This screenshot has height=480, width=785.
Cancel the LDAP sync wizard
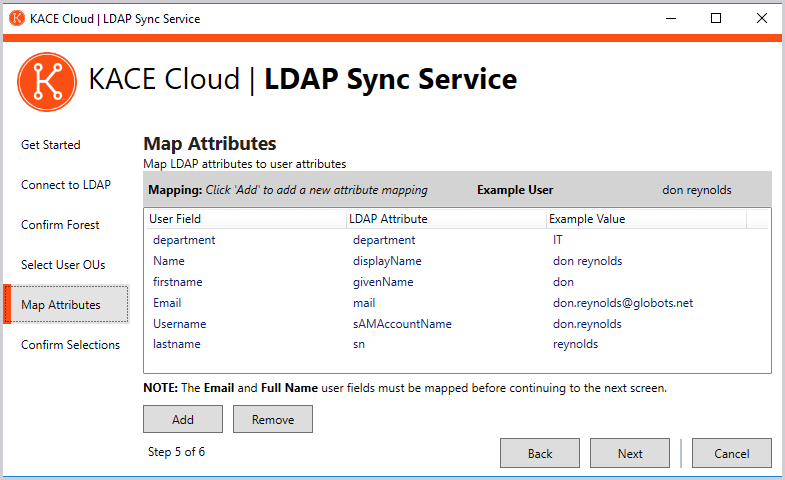[x=731, y=453]
